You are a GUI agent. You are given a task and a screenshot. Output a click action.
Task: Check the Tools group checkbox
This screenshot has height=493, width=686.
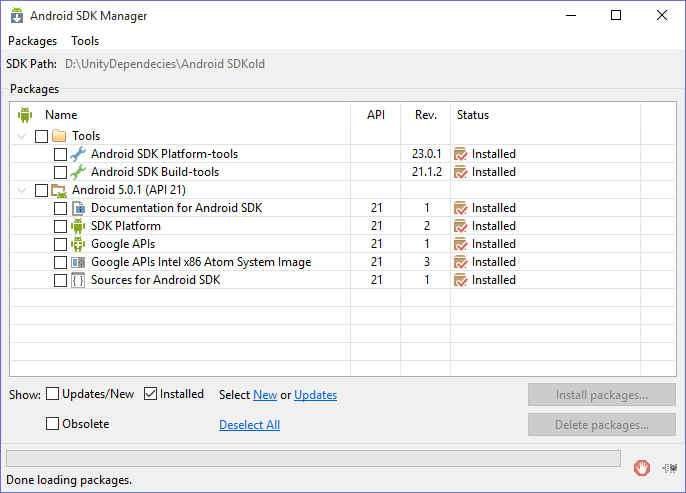click(41, 136)
